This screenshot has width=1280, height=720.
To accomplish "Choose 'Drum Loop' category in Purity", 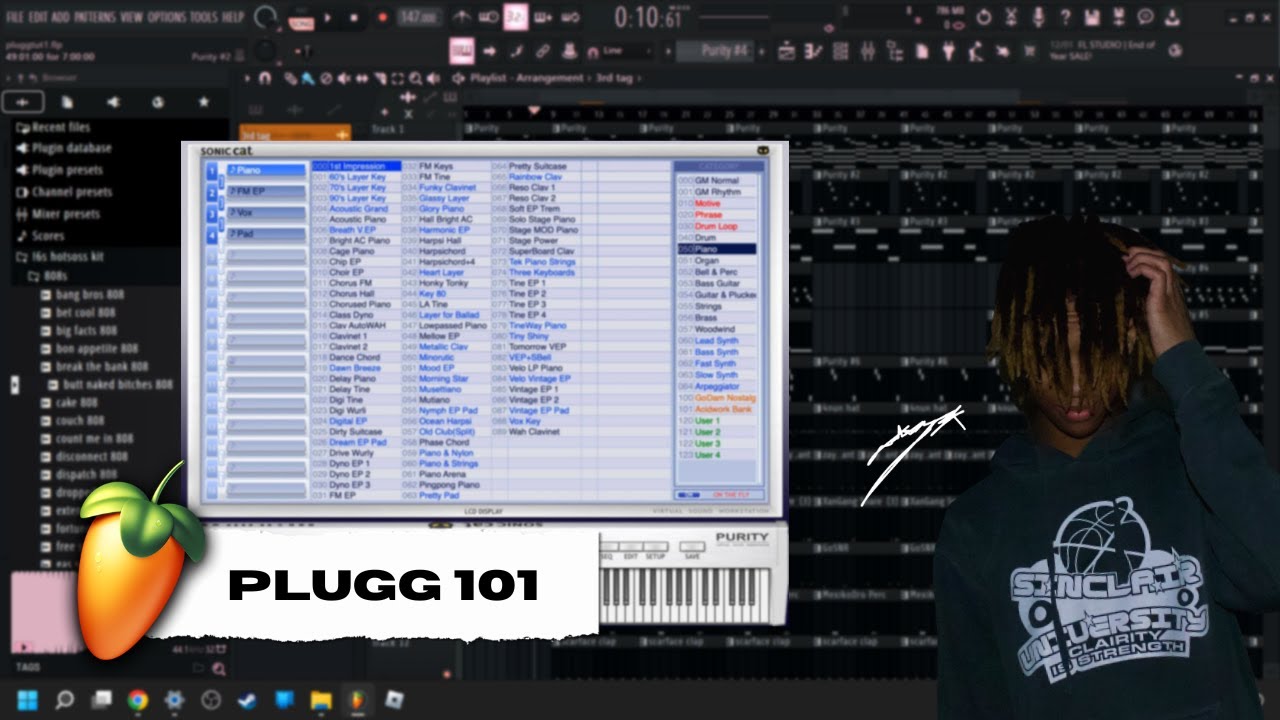I will (x=716, y=227).
